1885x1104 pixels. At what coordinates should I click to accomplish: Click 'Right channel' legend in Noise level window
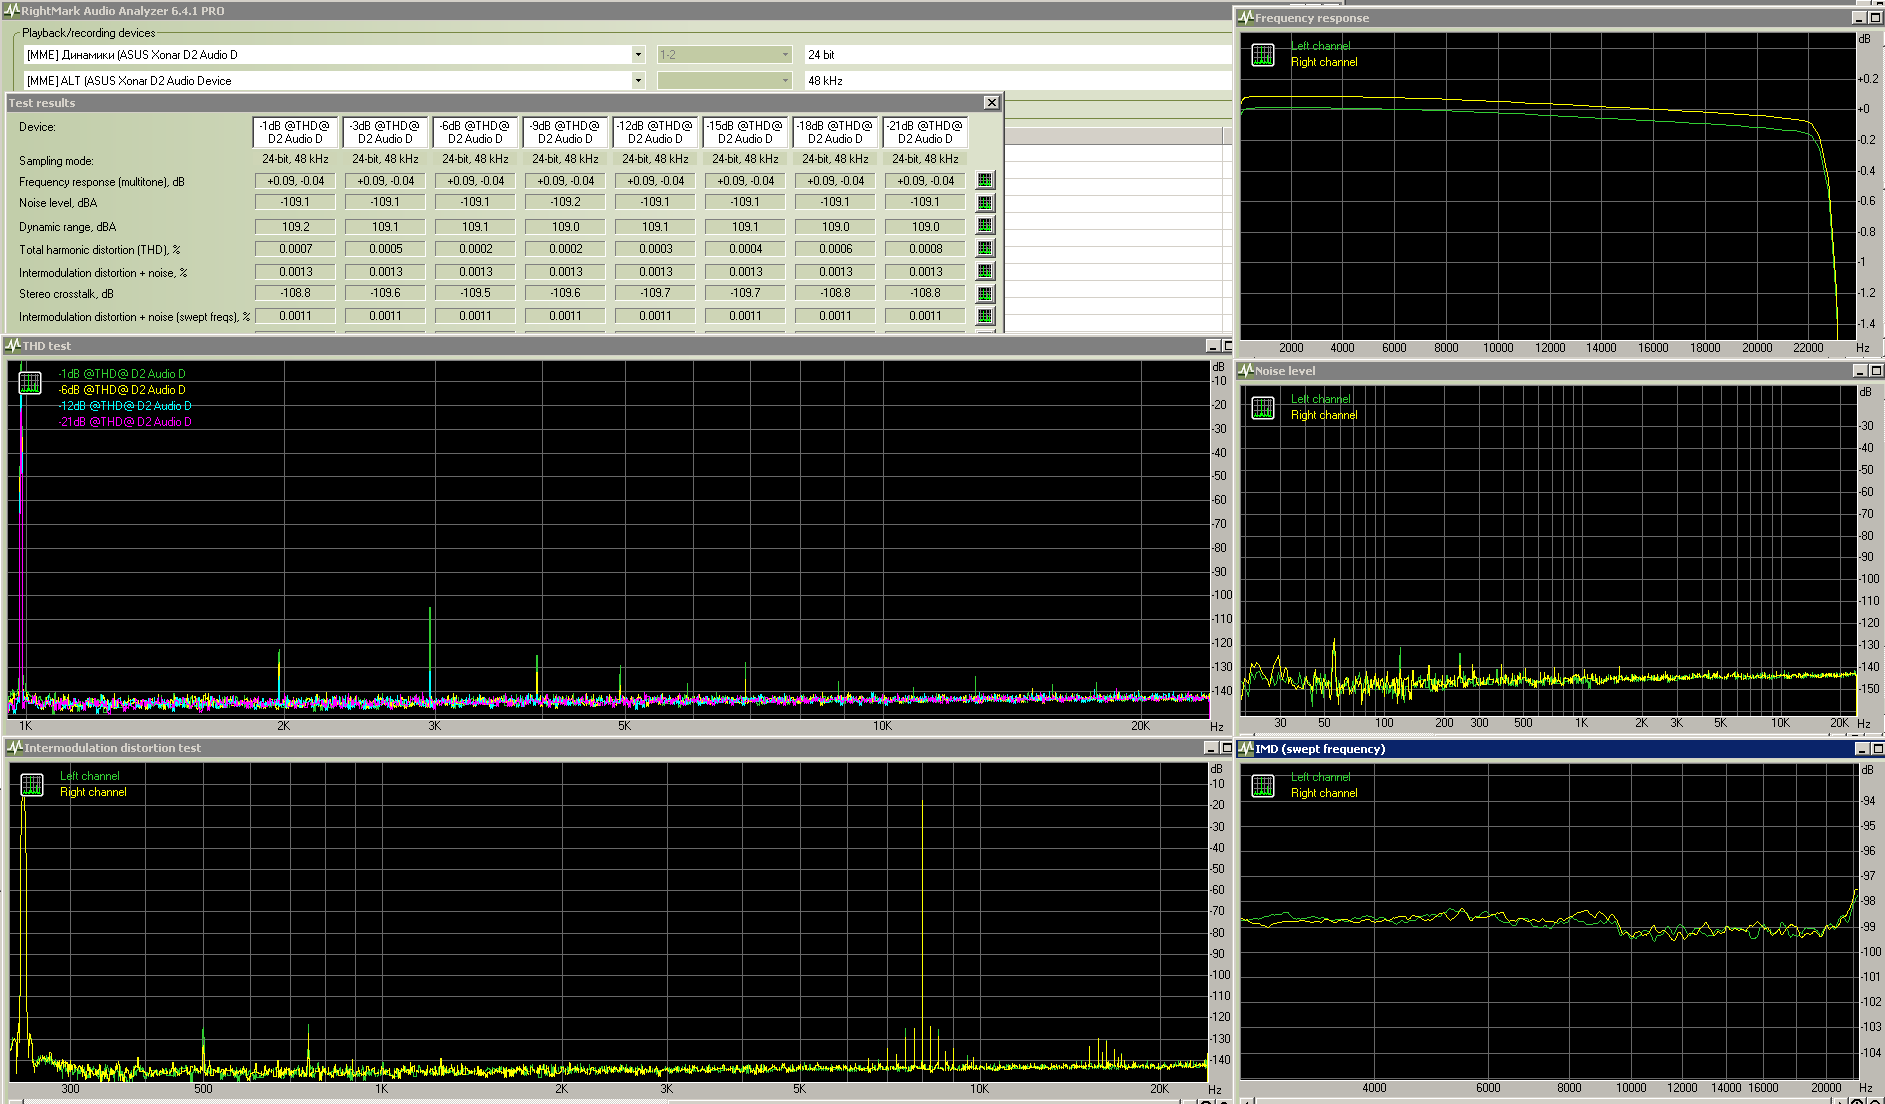[x=1324, y=415]
